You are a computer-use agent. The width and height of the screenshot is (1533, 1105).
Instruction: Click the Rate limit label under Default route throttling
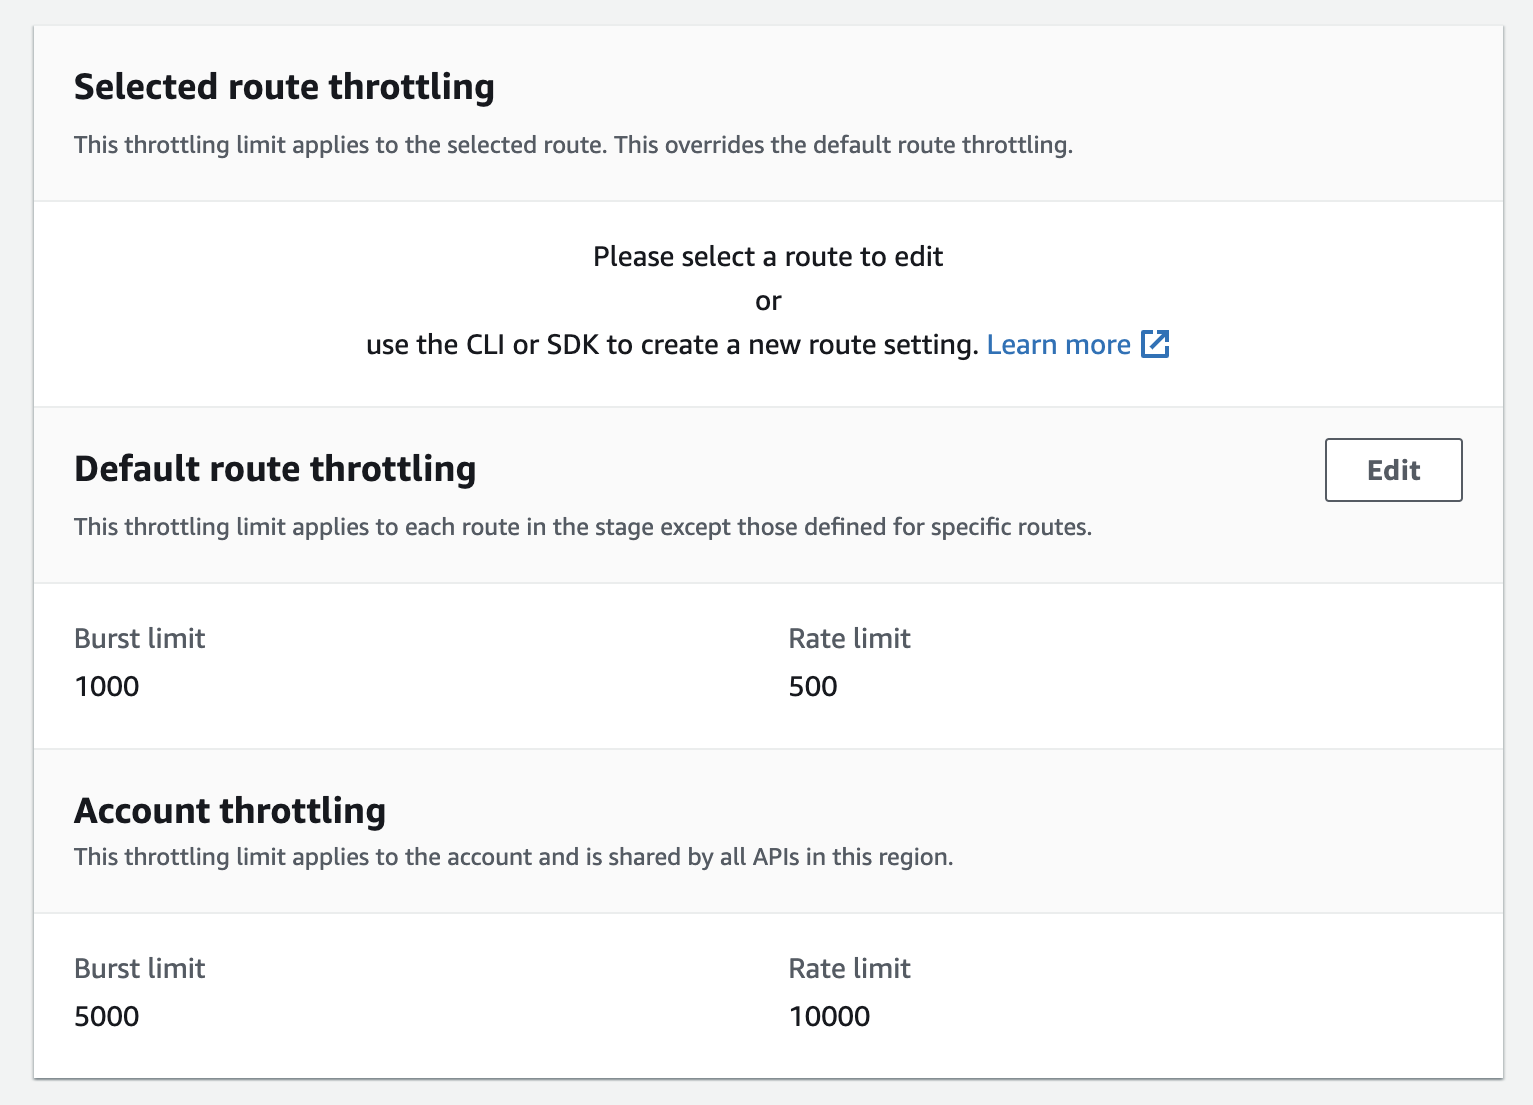(849, 639)
